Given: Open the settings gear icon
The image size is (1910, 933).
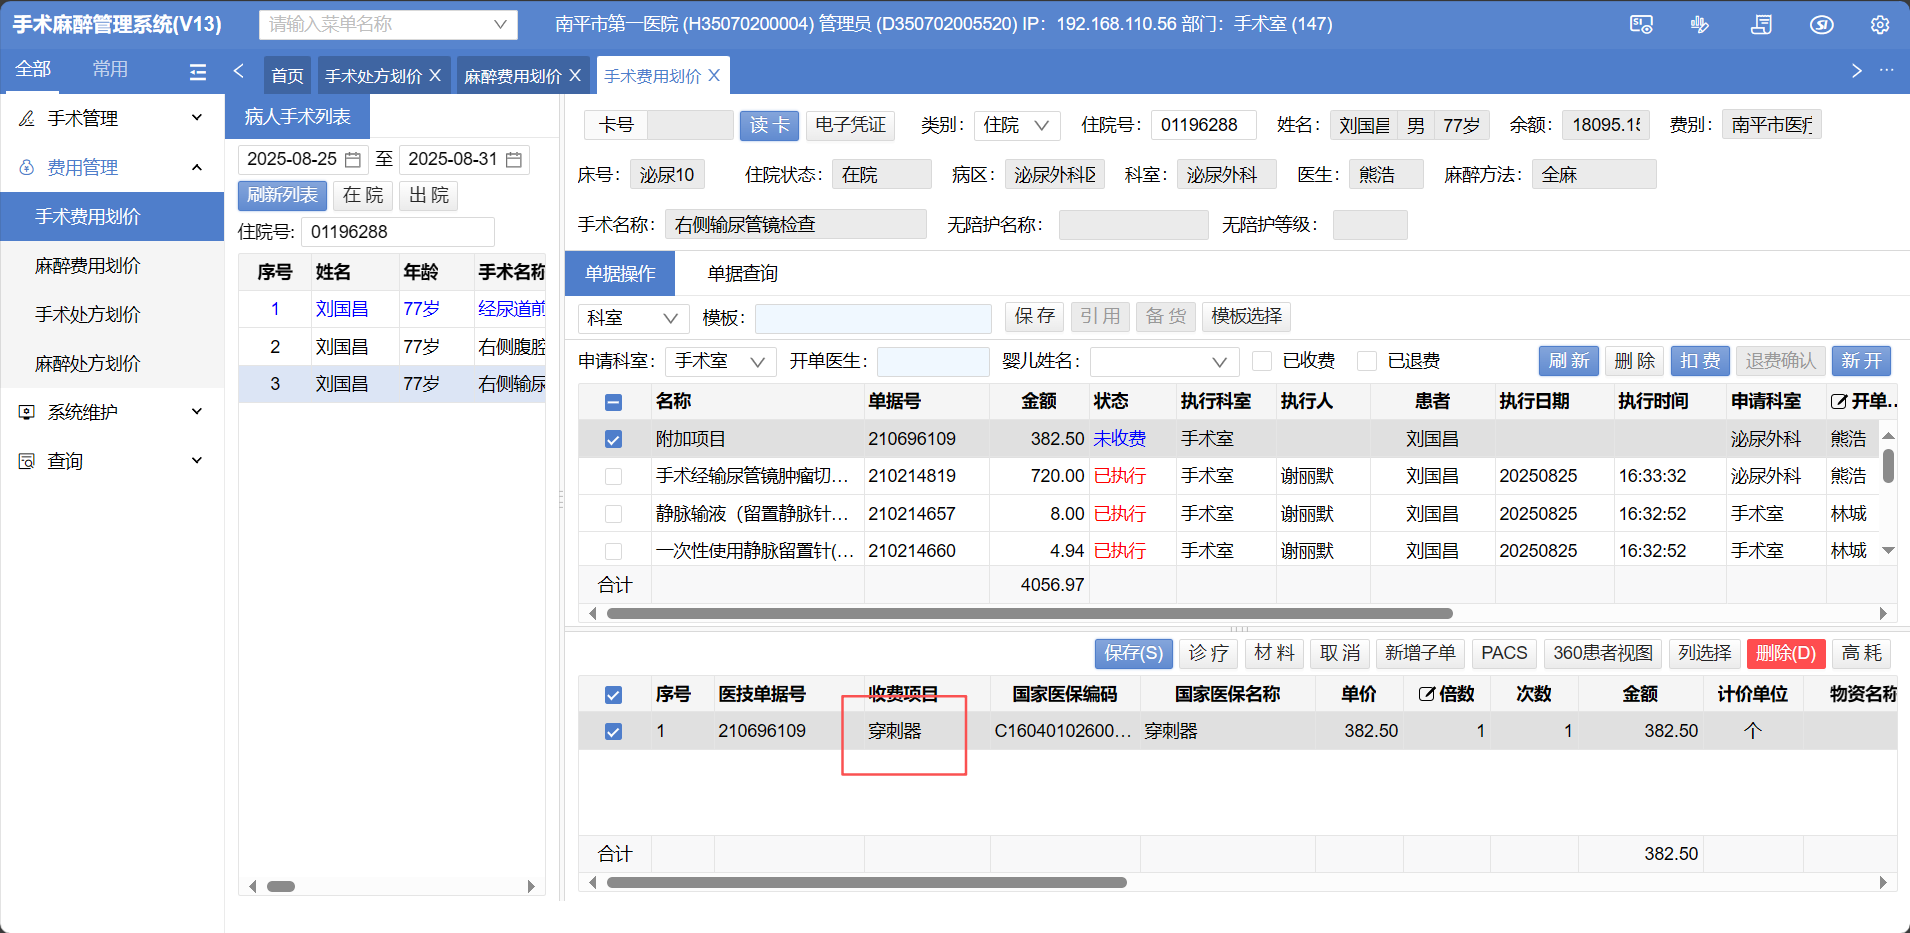Looking at the screenshot, I should click(x=1879, y=25).
